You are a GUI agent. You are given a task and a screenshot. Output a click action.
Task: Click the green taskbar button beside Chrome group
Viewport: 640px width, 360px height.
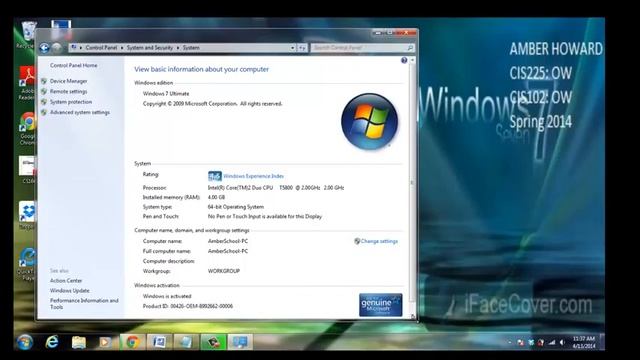coord(213,342)
